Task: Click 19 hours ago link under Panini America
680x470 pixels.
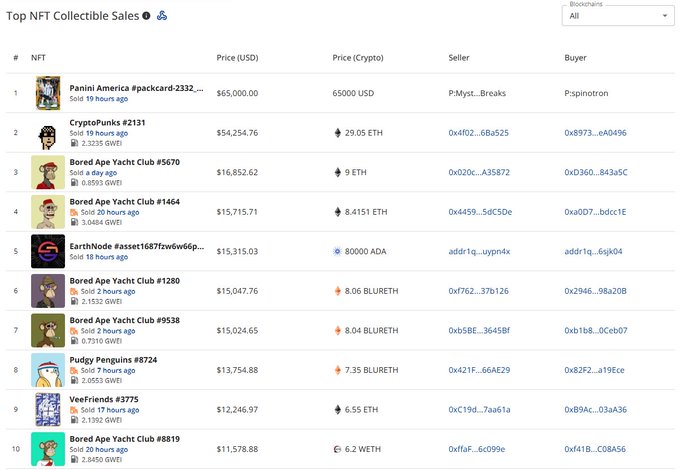Action: click(107, 99)
